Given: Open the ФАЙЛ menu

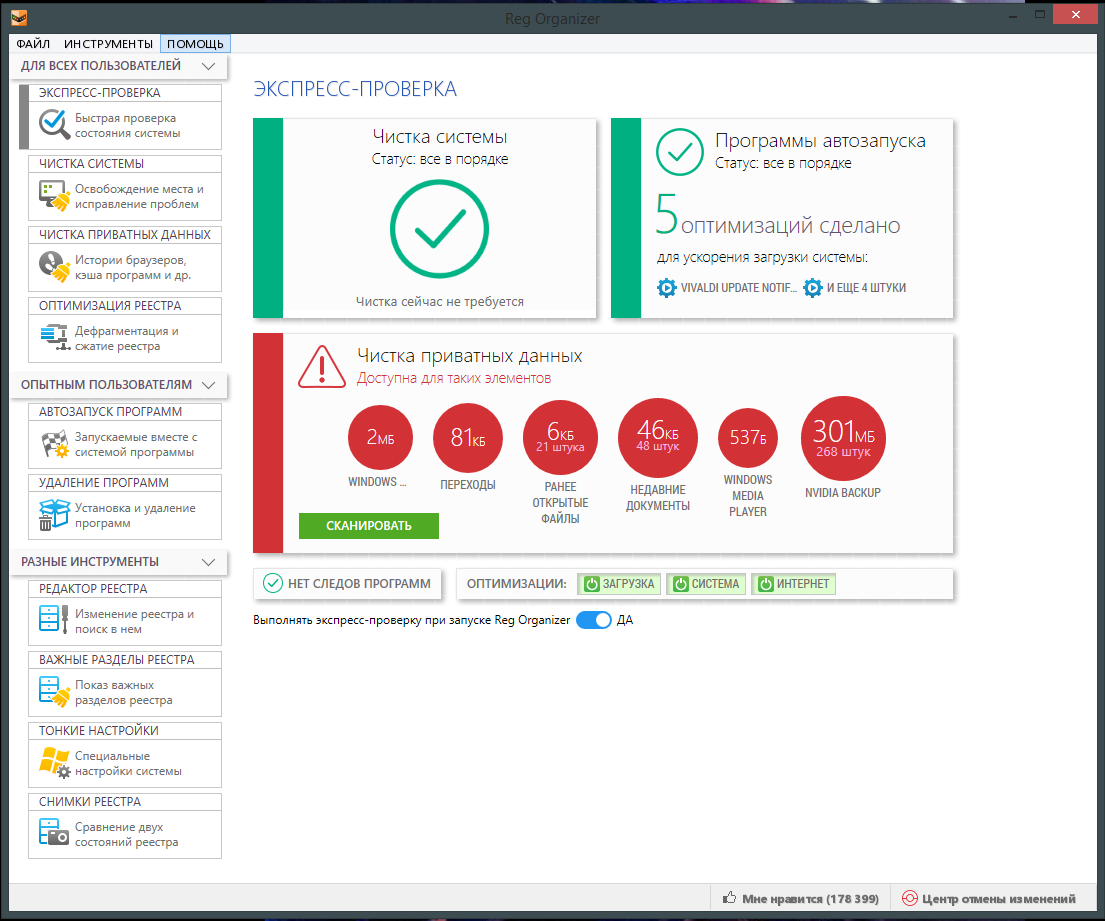Looking at the screenshot, I should (33, 44).
